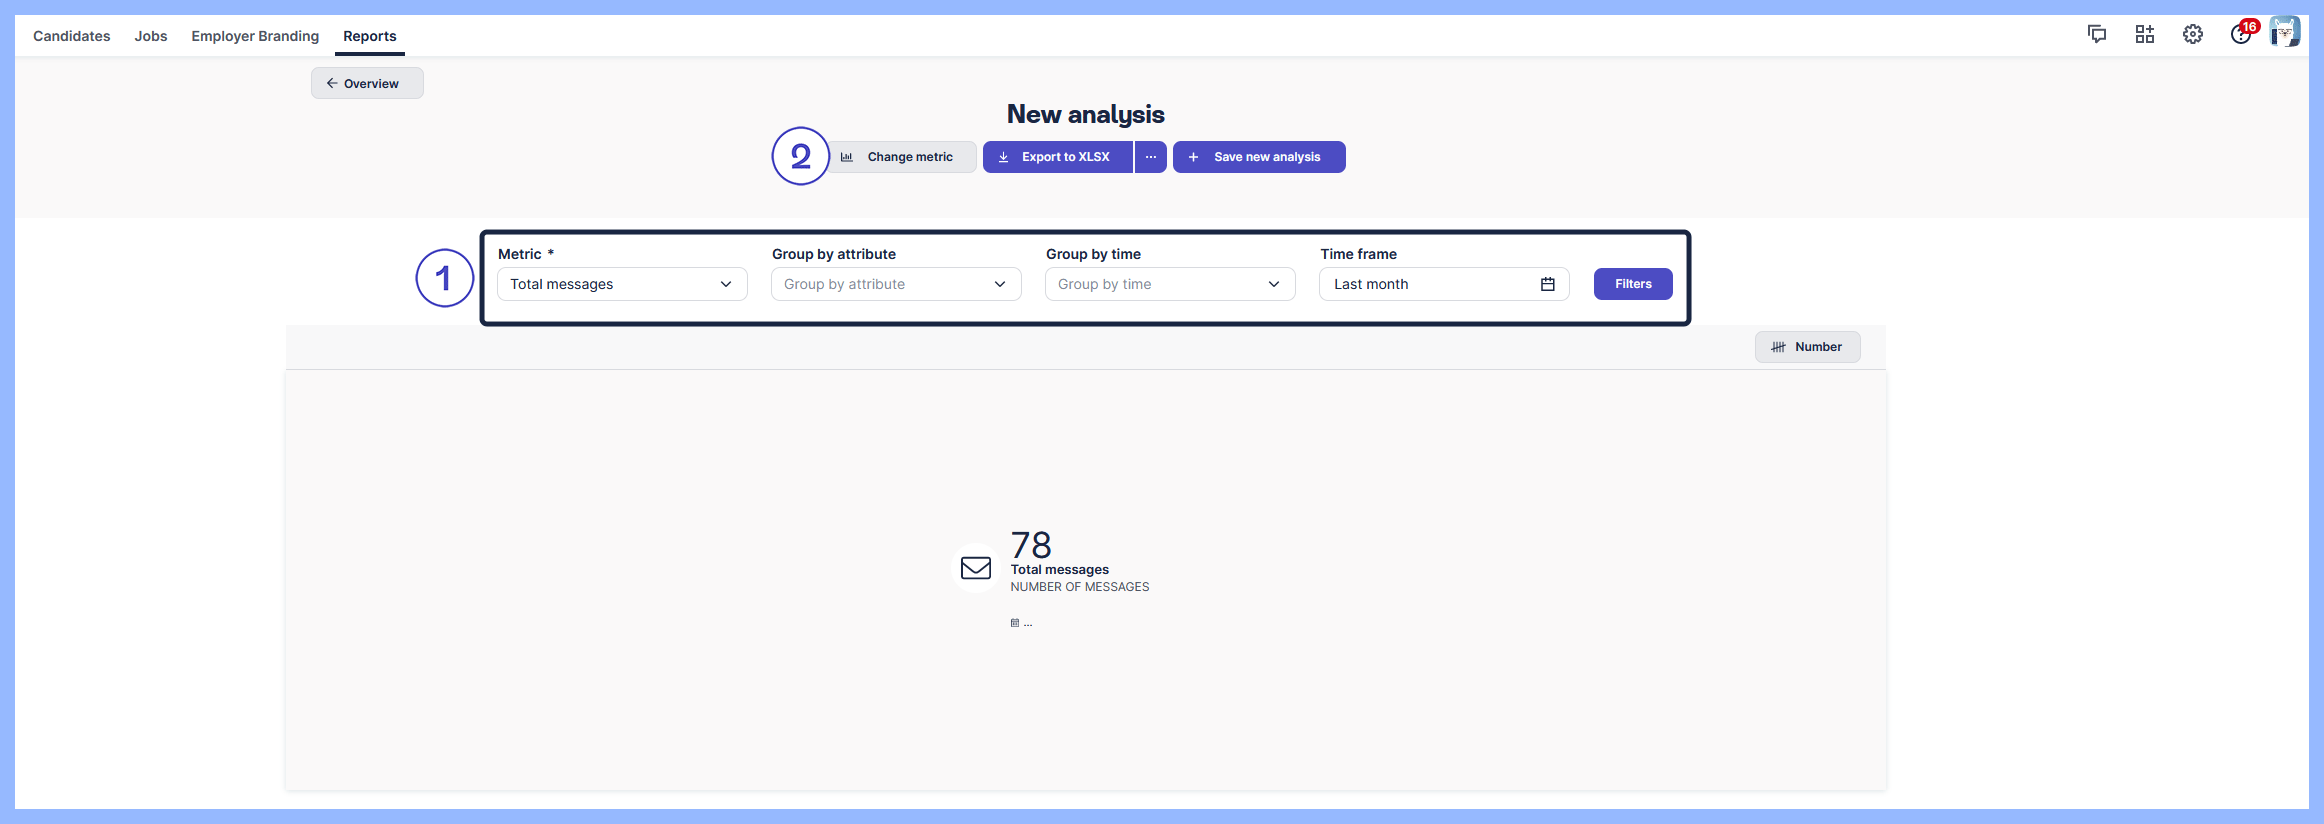Screen dimensions: 2324x824
Task: Open the Group by attribute dropdown
Action: coord(896,284)
